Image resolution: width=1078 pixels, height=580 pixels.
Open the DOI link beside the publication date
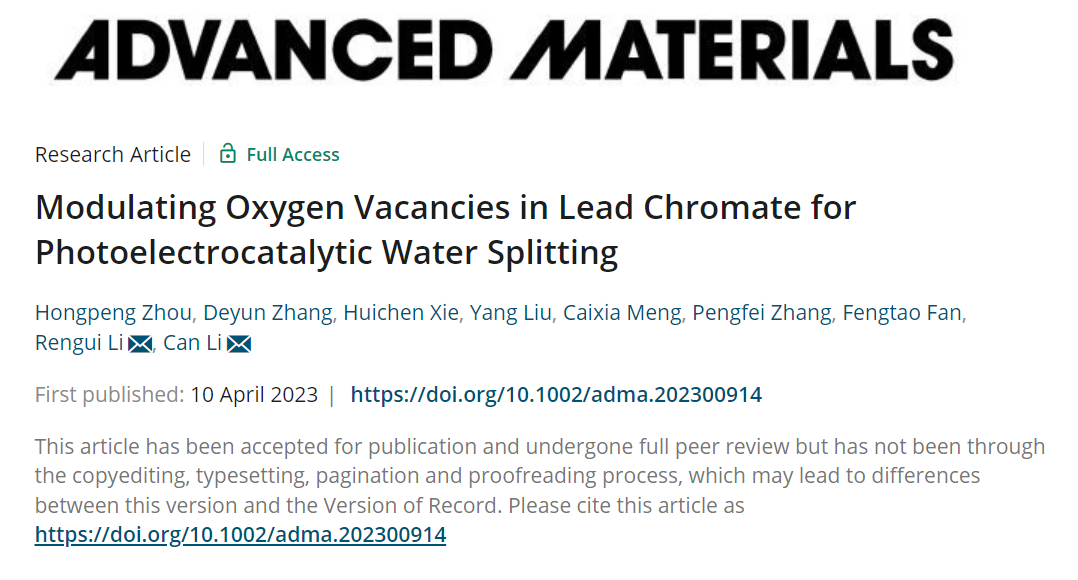click(556, 394)
